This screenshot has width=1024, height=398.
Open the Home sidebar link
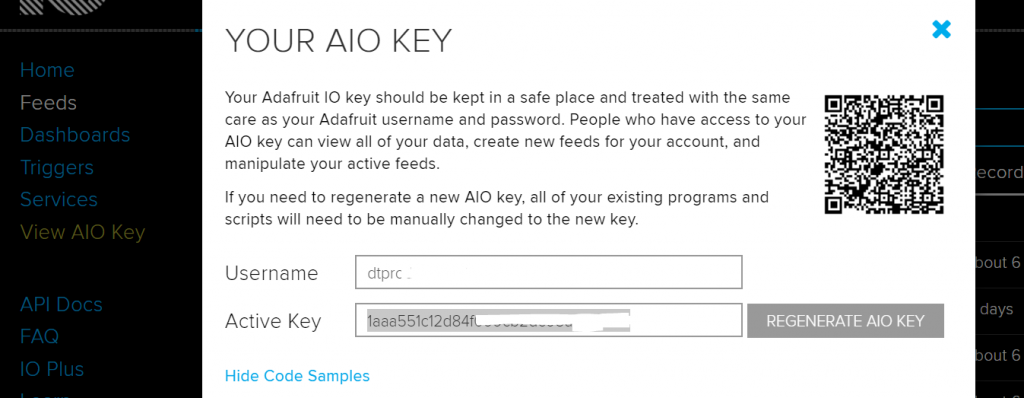pyautogui.click(x=47, y=70)
